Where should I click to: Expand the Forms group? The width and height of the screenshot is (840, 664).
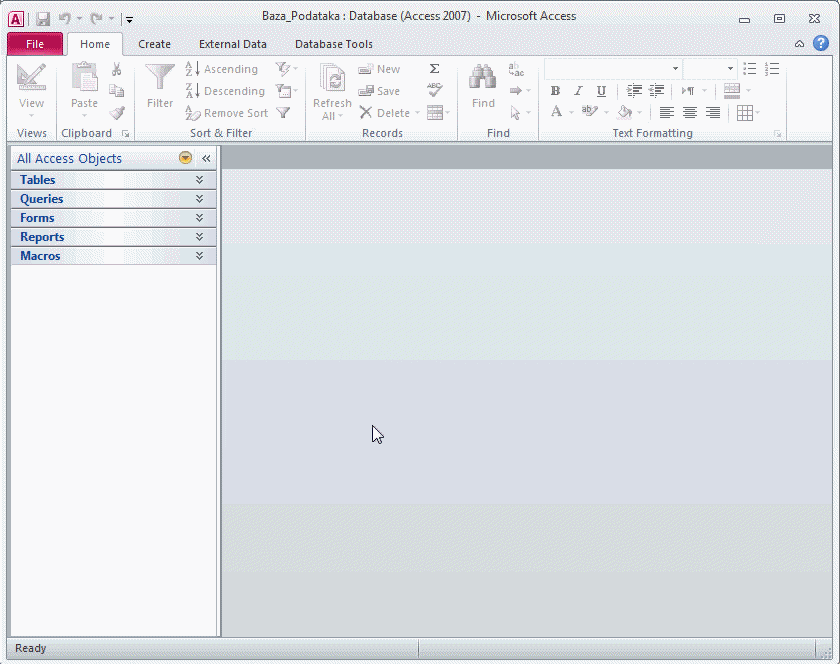pyautogui.click(x=113, y=218)
